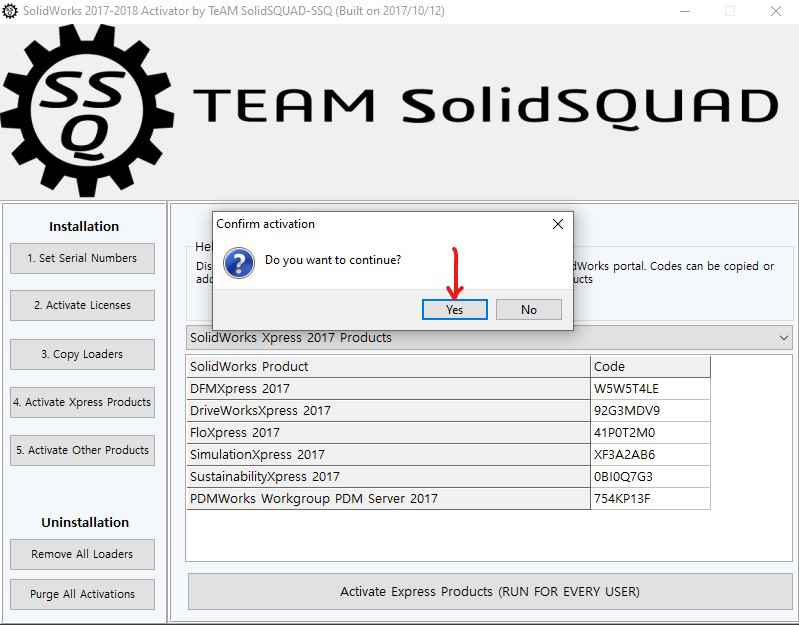Select the Activate Licenses step
Viewport: 799px width, 625px height.
[x=82, y=306]
